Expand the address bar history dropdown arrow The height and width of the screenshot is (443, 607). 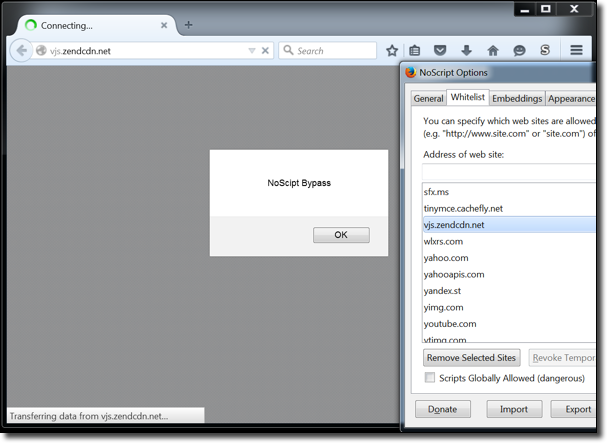click(252, 51)
